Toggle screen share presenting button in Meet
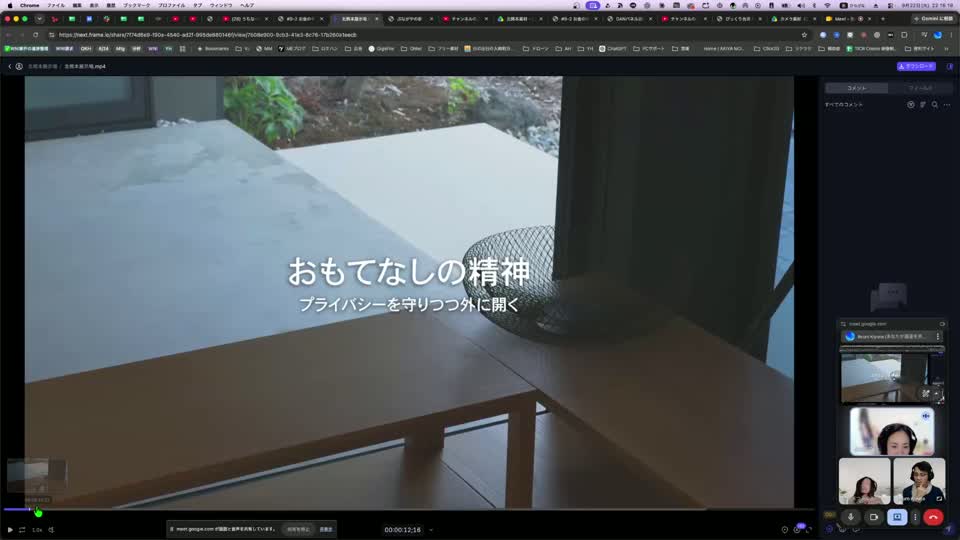 coord(897,517)
